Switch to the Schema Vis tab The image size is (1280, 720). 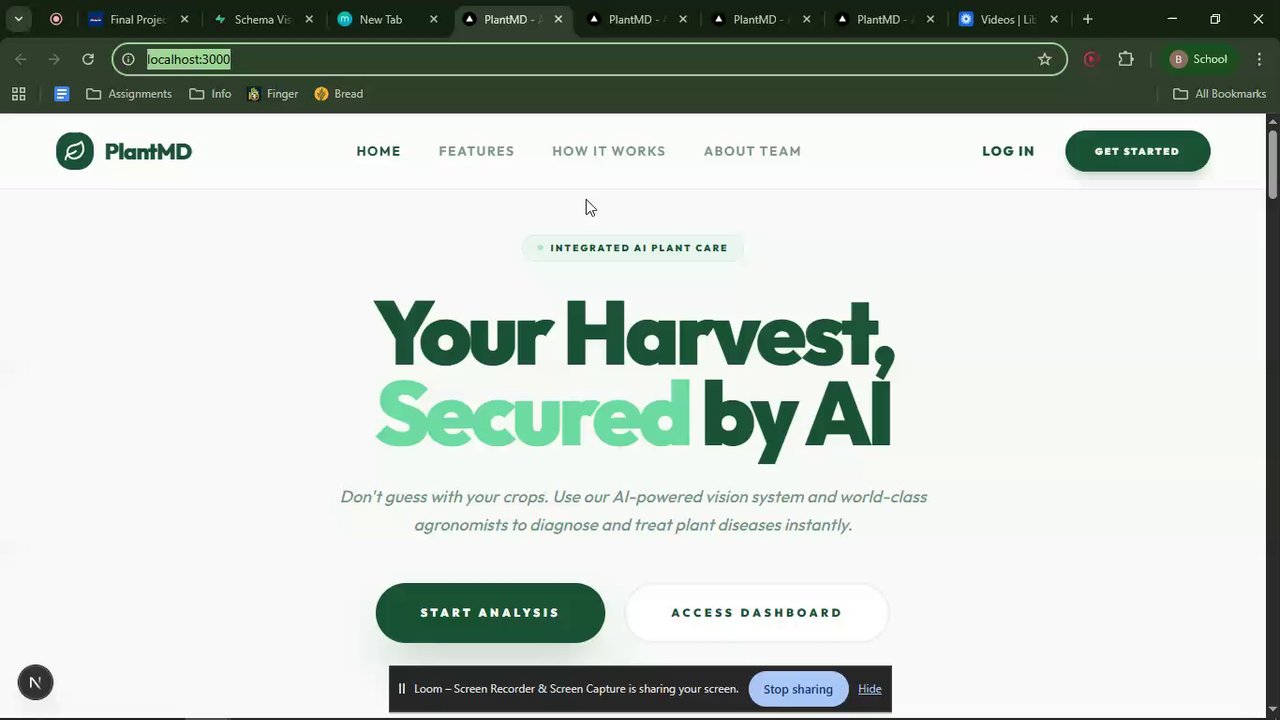(x=262, y=19)
